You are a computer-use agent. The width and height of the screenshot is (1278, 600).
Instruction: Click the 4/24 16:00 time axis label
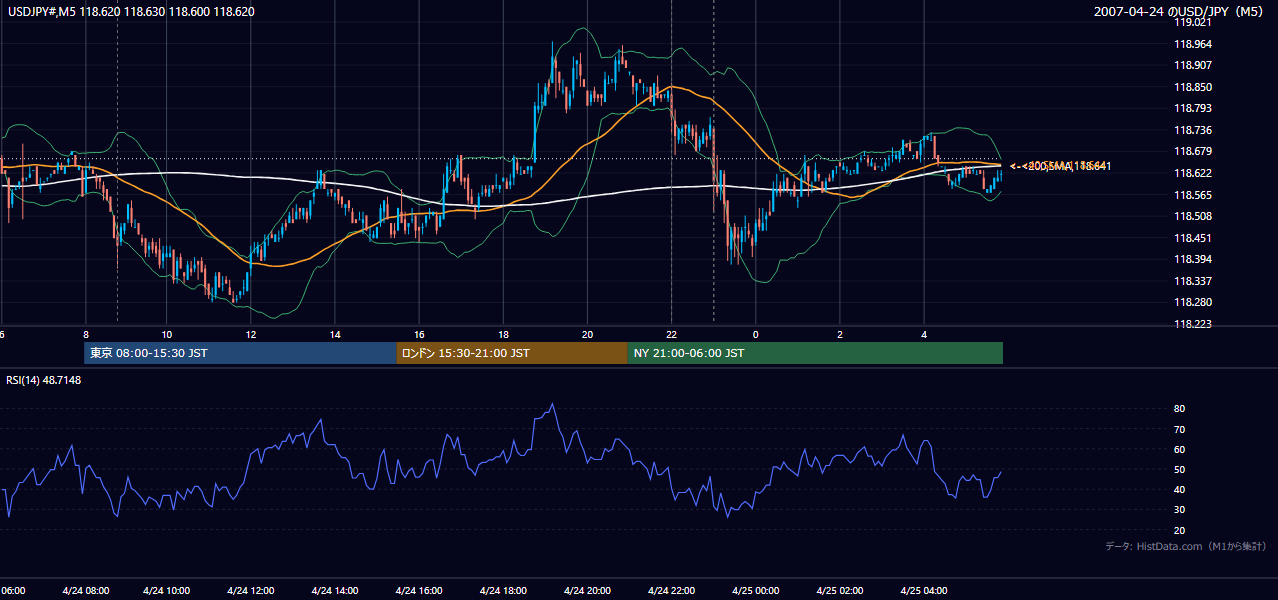tap(419, 590)
